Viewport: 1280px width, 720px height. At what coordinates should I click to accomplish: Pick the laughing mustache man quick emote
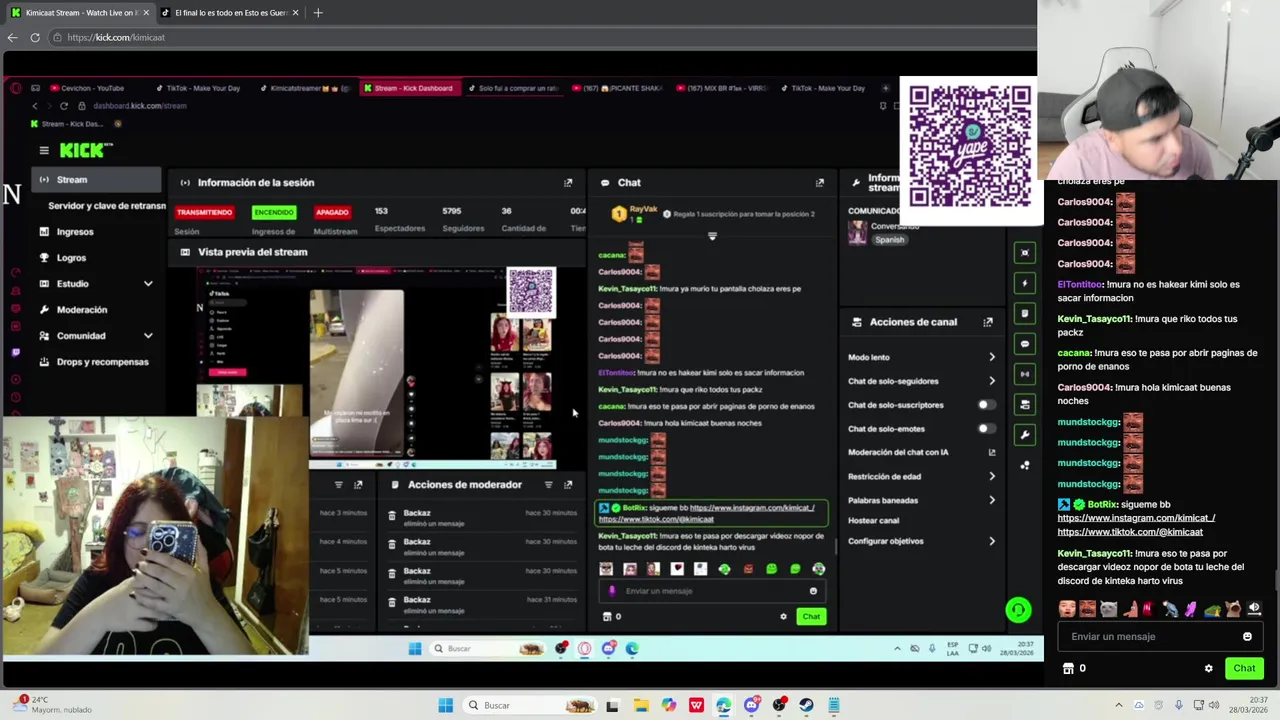pos(1088,608)
